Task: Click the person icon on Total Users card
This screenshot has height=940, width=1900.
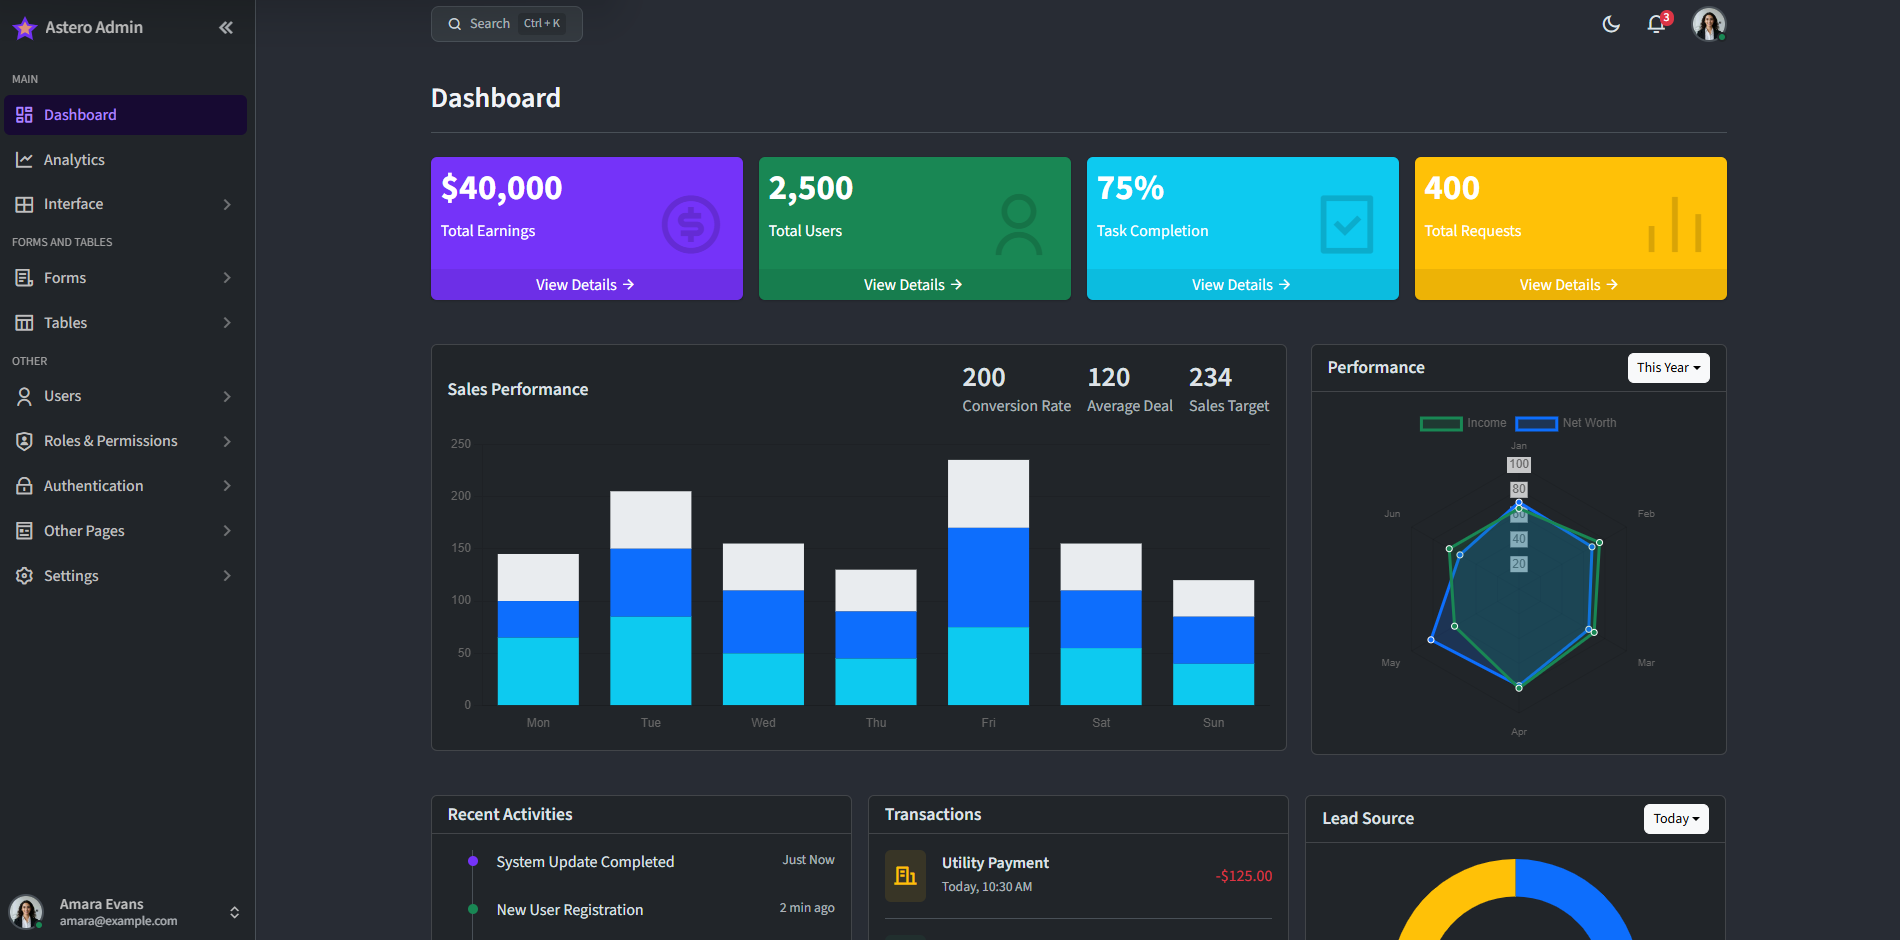Action: pos(1018,225)
